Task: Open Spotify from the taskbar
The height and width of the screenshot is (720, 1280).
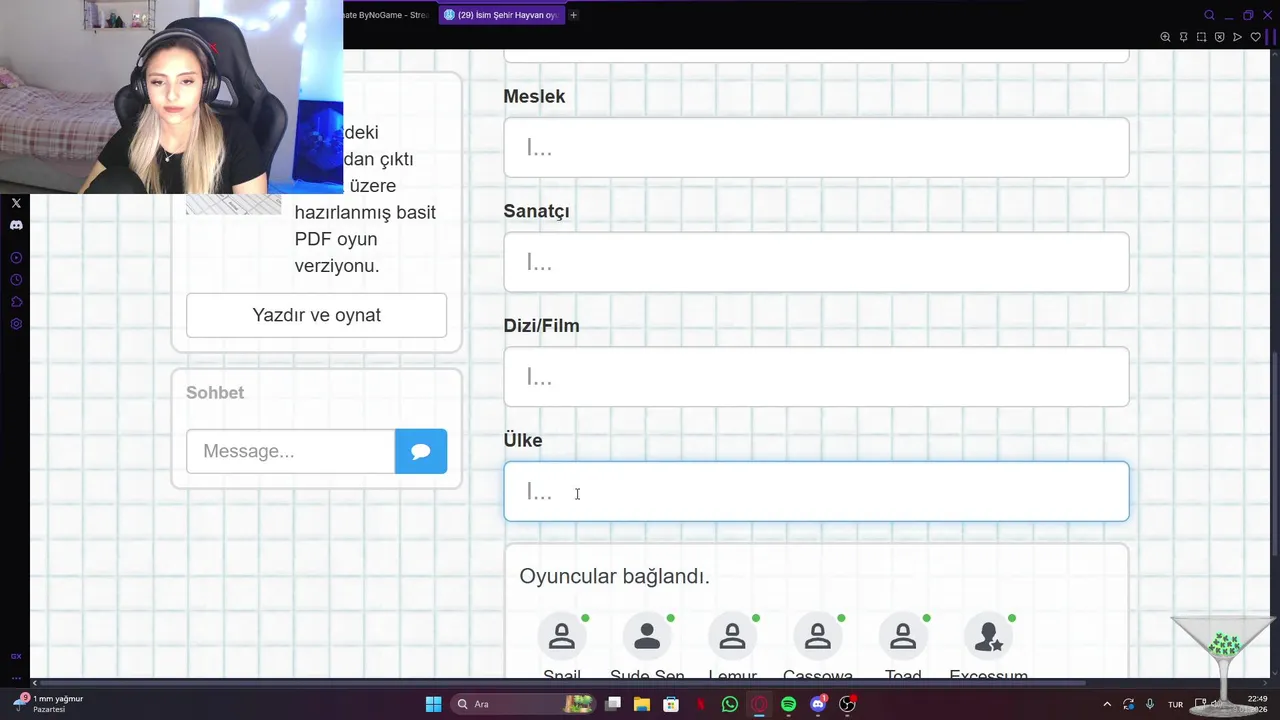Action: [x=788, y=704]
